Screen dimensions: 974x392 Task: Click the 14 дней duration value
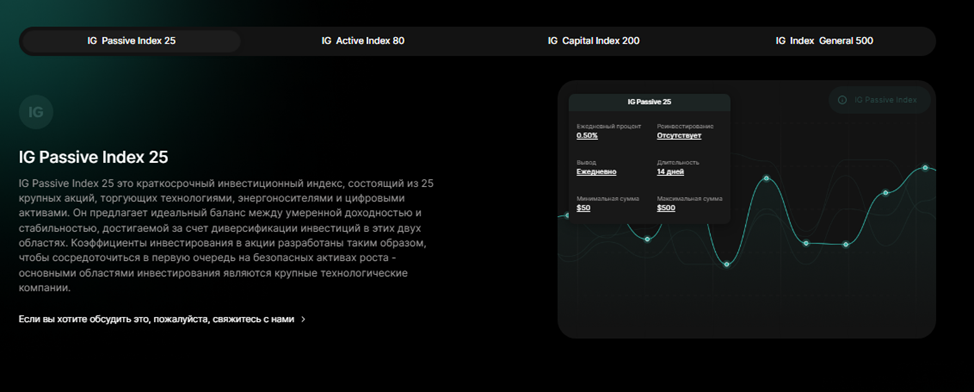[670, 171]
